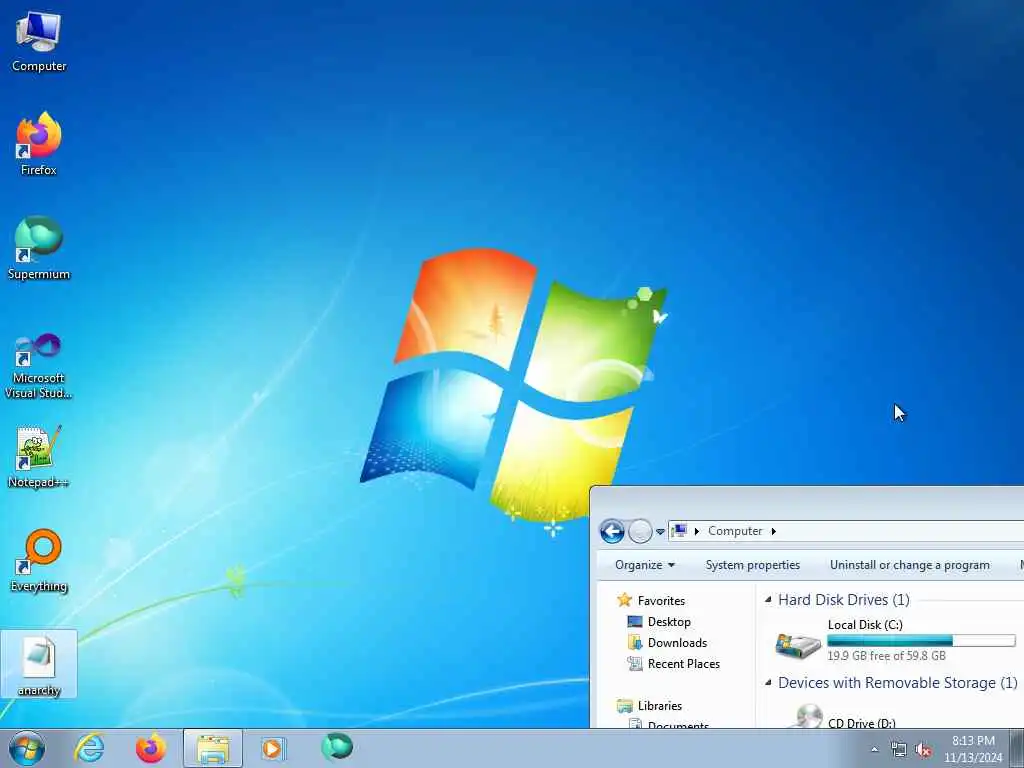Go back in the Explorer window
The image size is (1024, 768).
(612, 531)
